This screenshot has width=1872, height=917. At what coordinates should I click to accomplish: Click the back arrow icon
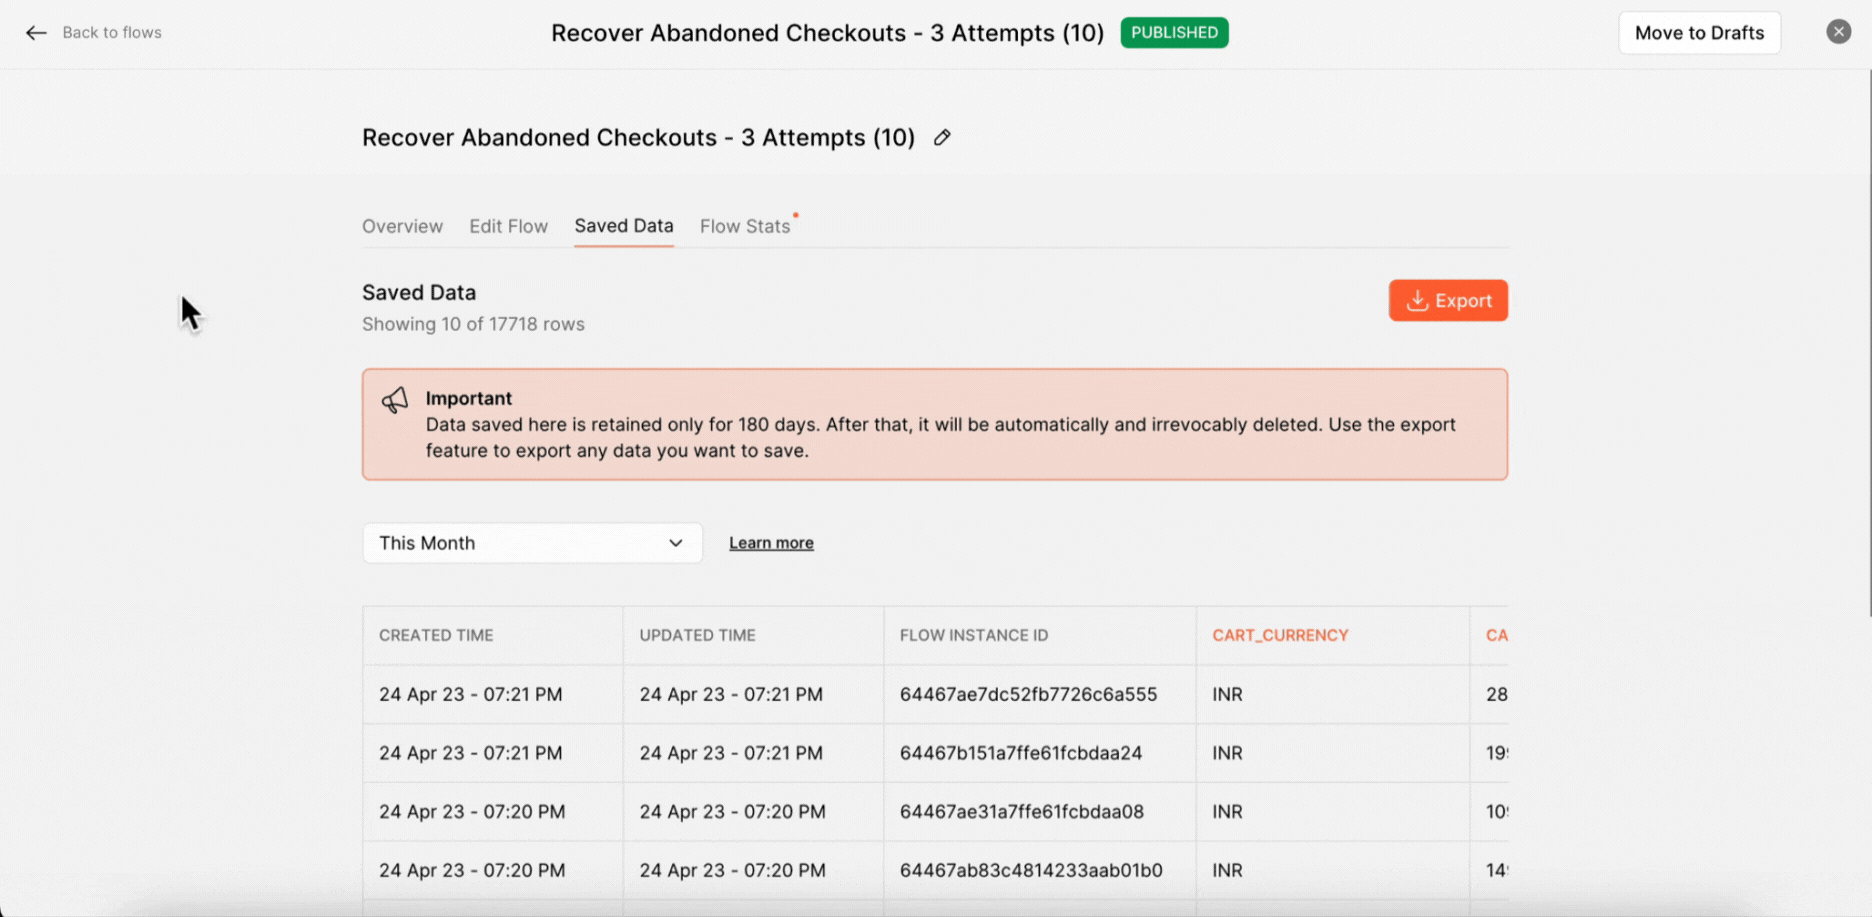tap(36, 33)
